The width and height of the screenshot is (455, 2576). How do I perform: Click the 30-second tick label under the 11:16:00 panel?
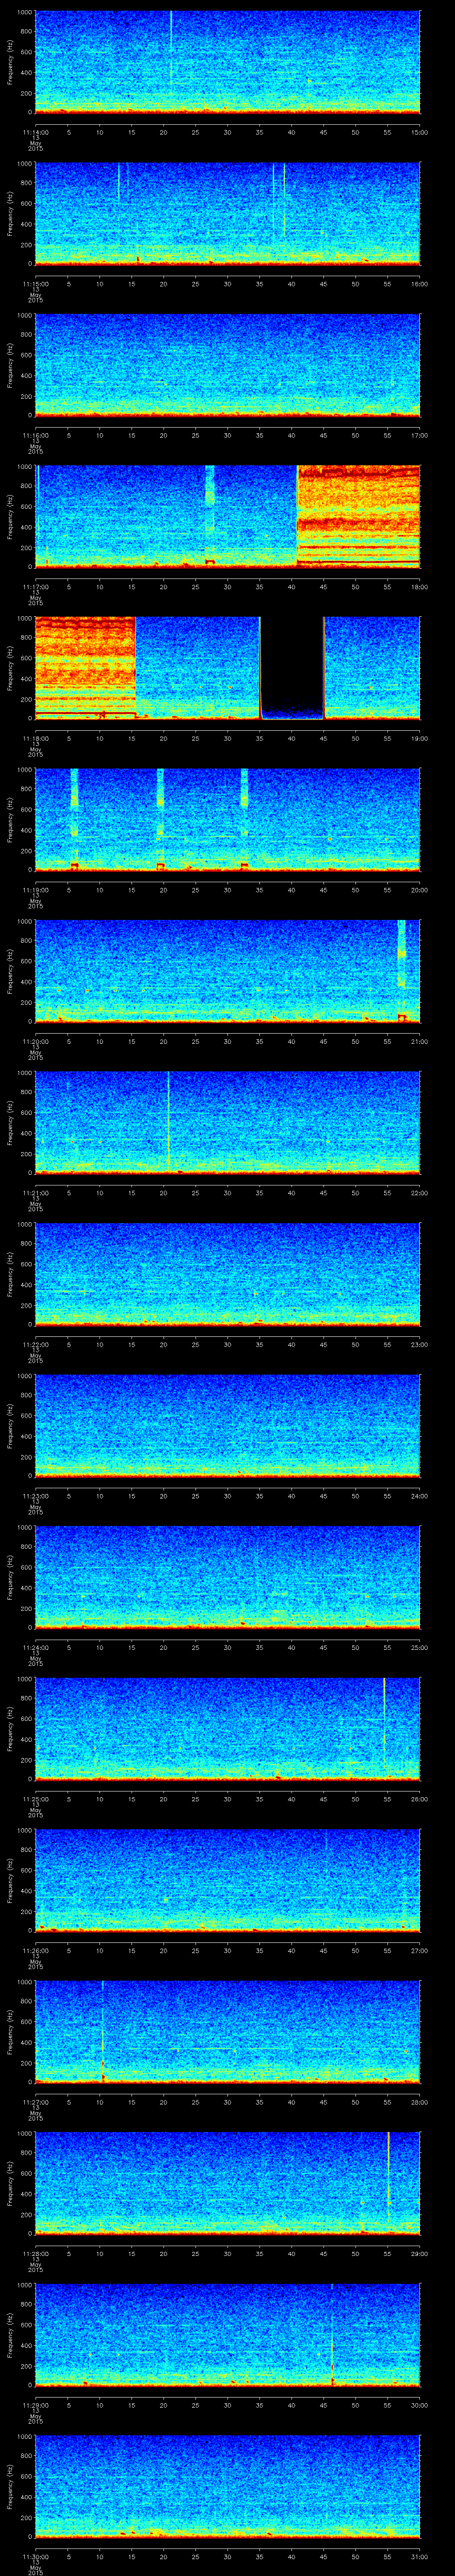pos(227,435)
